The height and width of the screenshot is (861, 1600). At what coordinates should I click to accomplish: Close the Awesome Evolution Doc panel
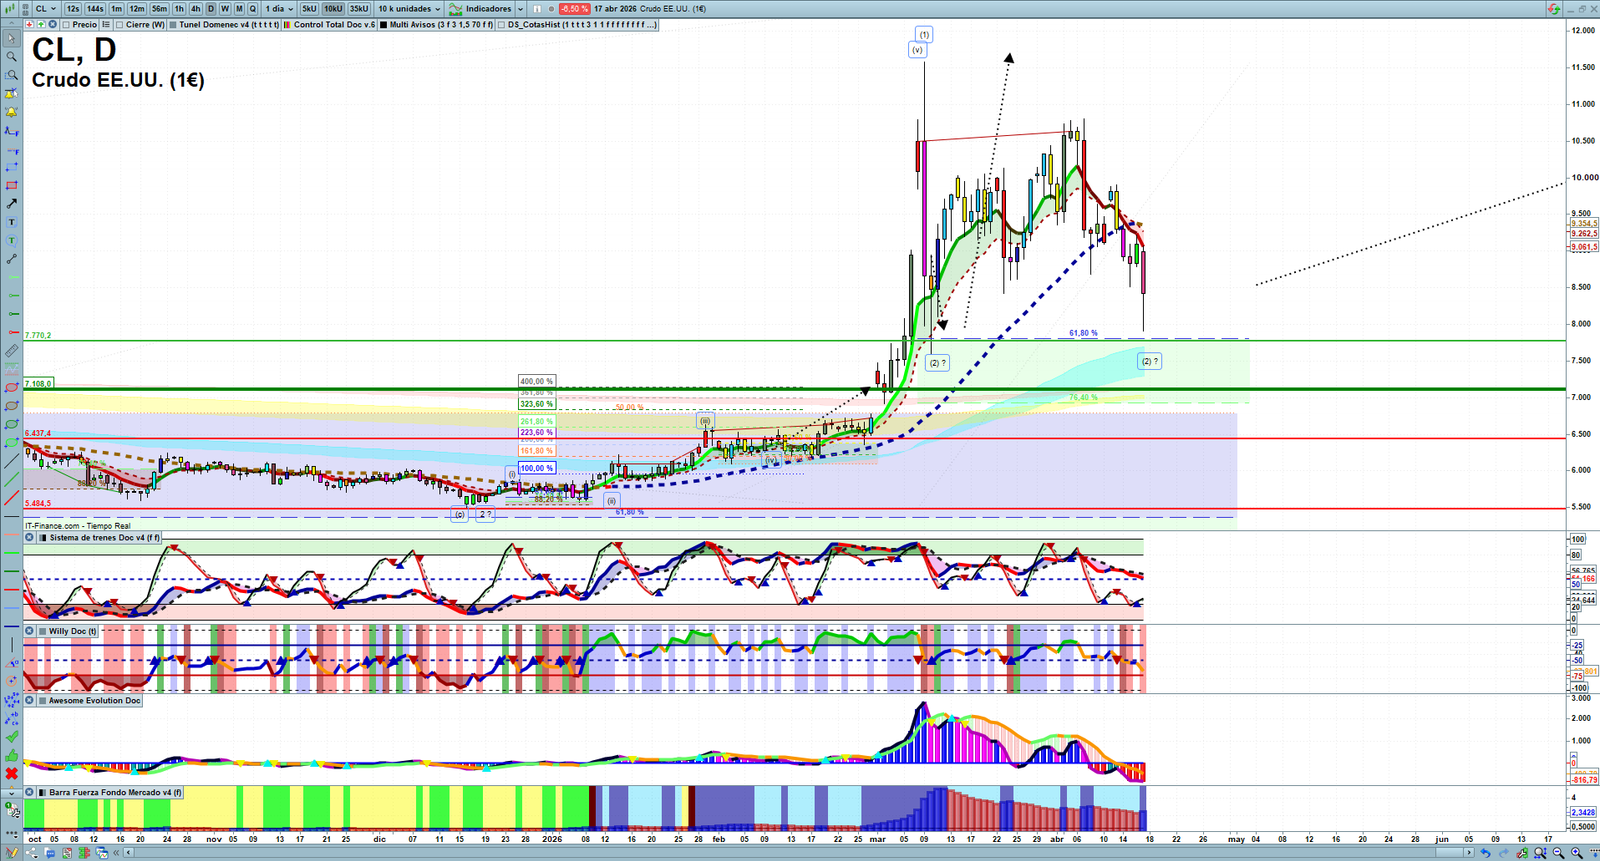[x=30, y=700]
